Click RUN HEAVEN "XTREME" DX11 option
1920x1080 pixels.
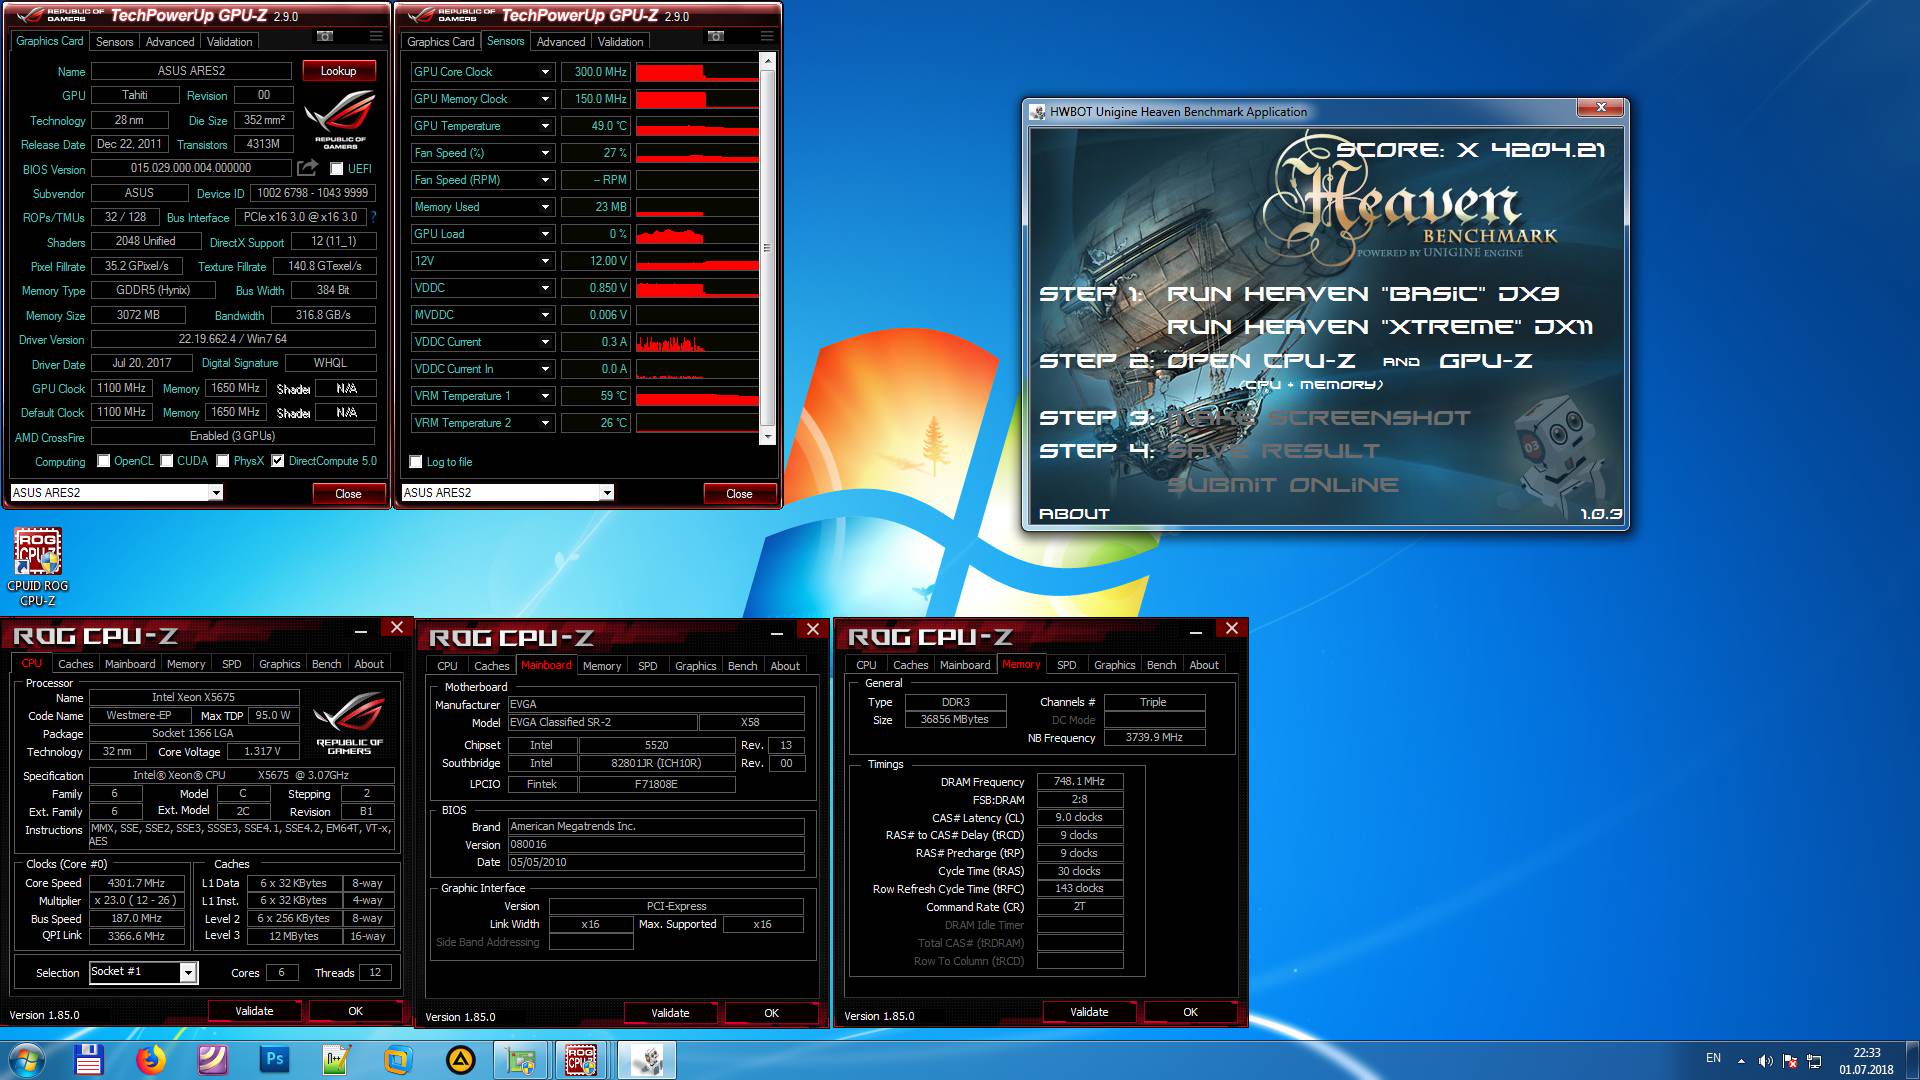pos(1379,327)
